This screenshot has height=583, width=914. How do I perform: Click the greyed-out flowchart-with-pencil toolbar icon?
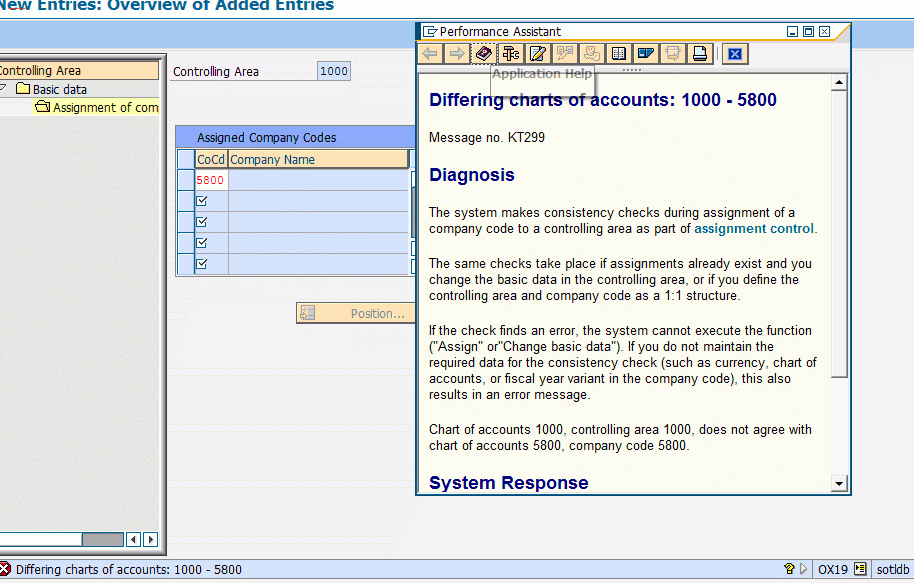coord(564,54)
